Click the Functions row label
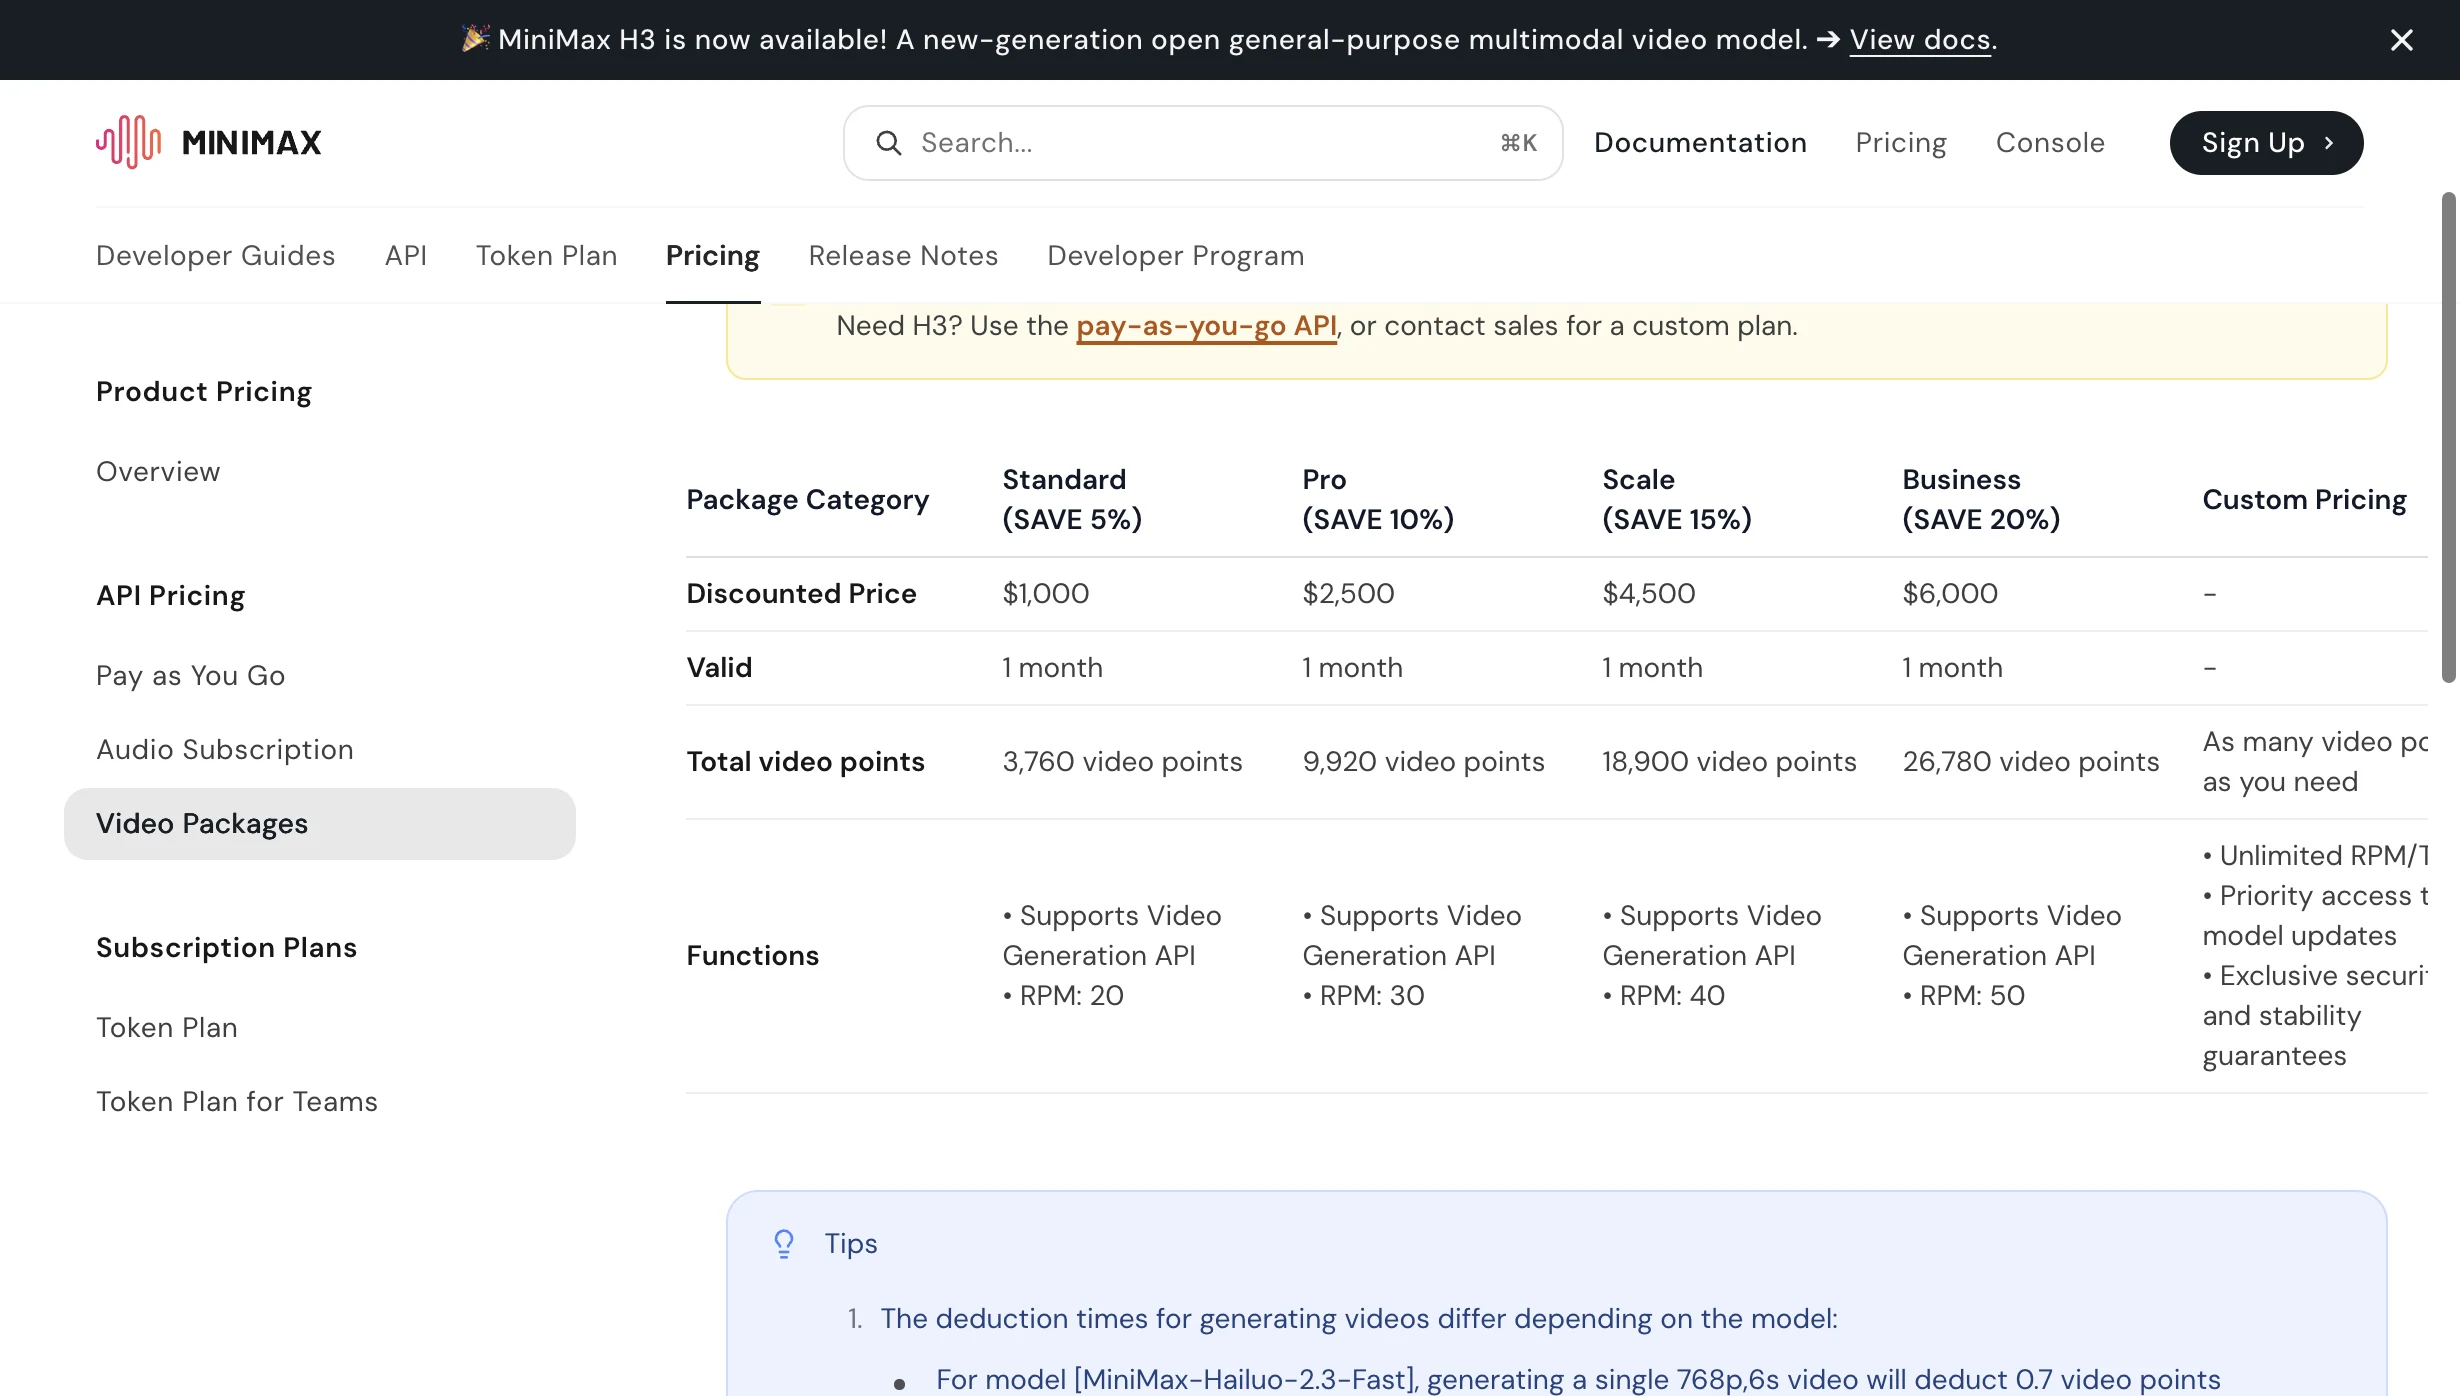Image resolution: width=2460 pixels, height=1396 pixels. click(x=753, y=956)
